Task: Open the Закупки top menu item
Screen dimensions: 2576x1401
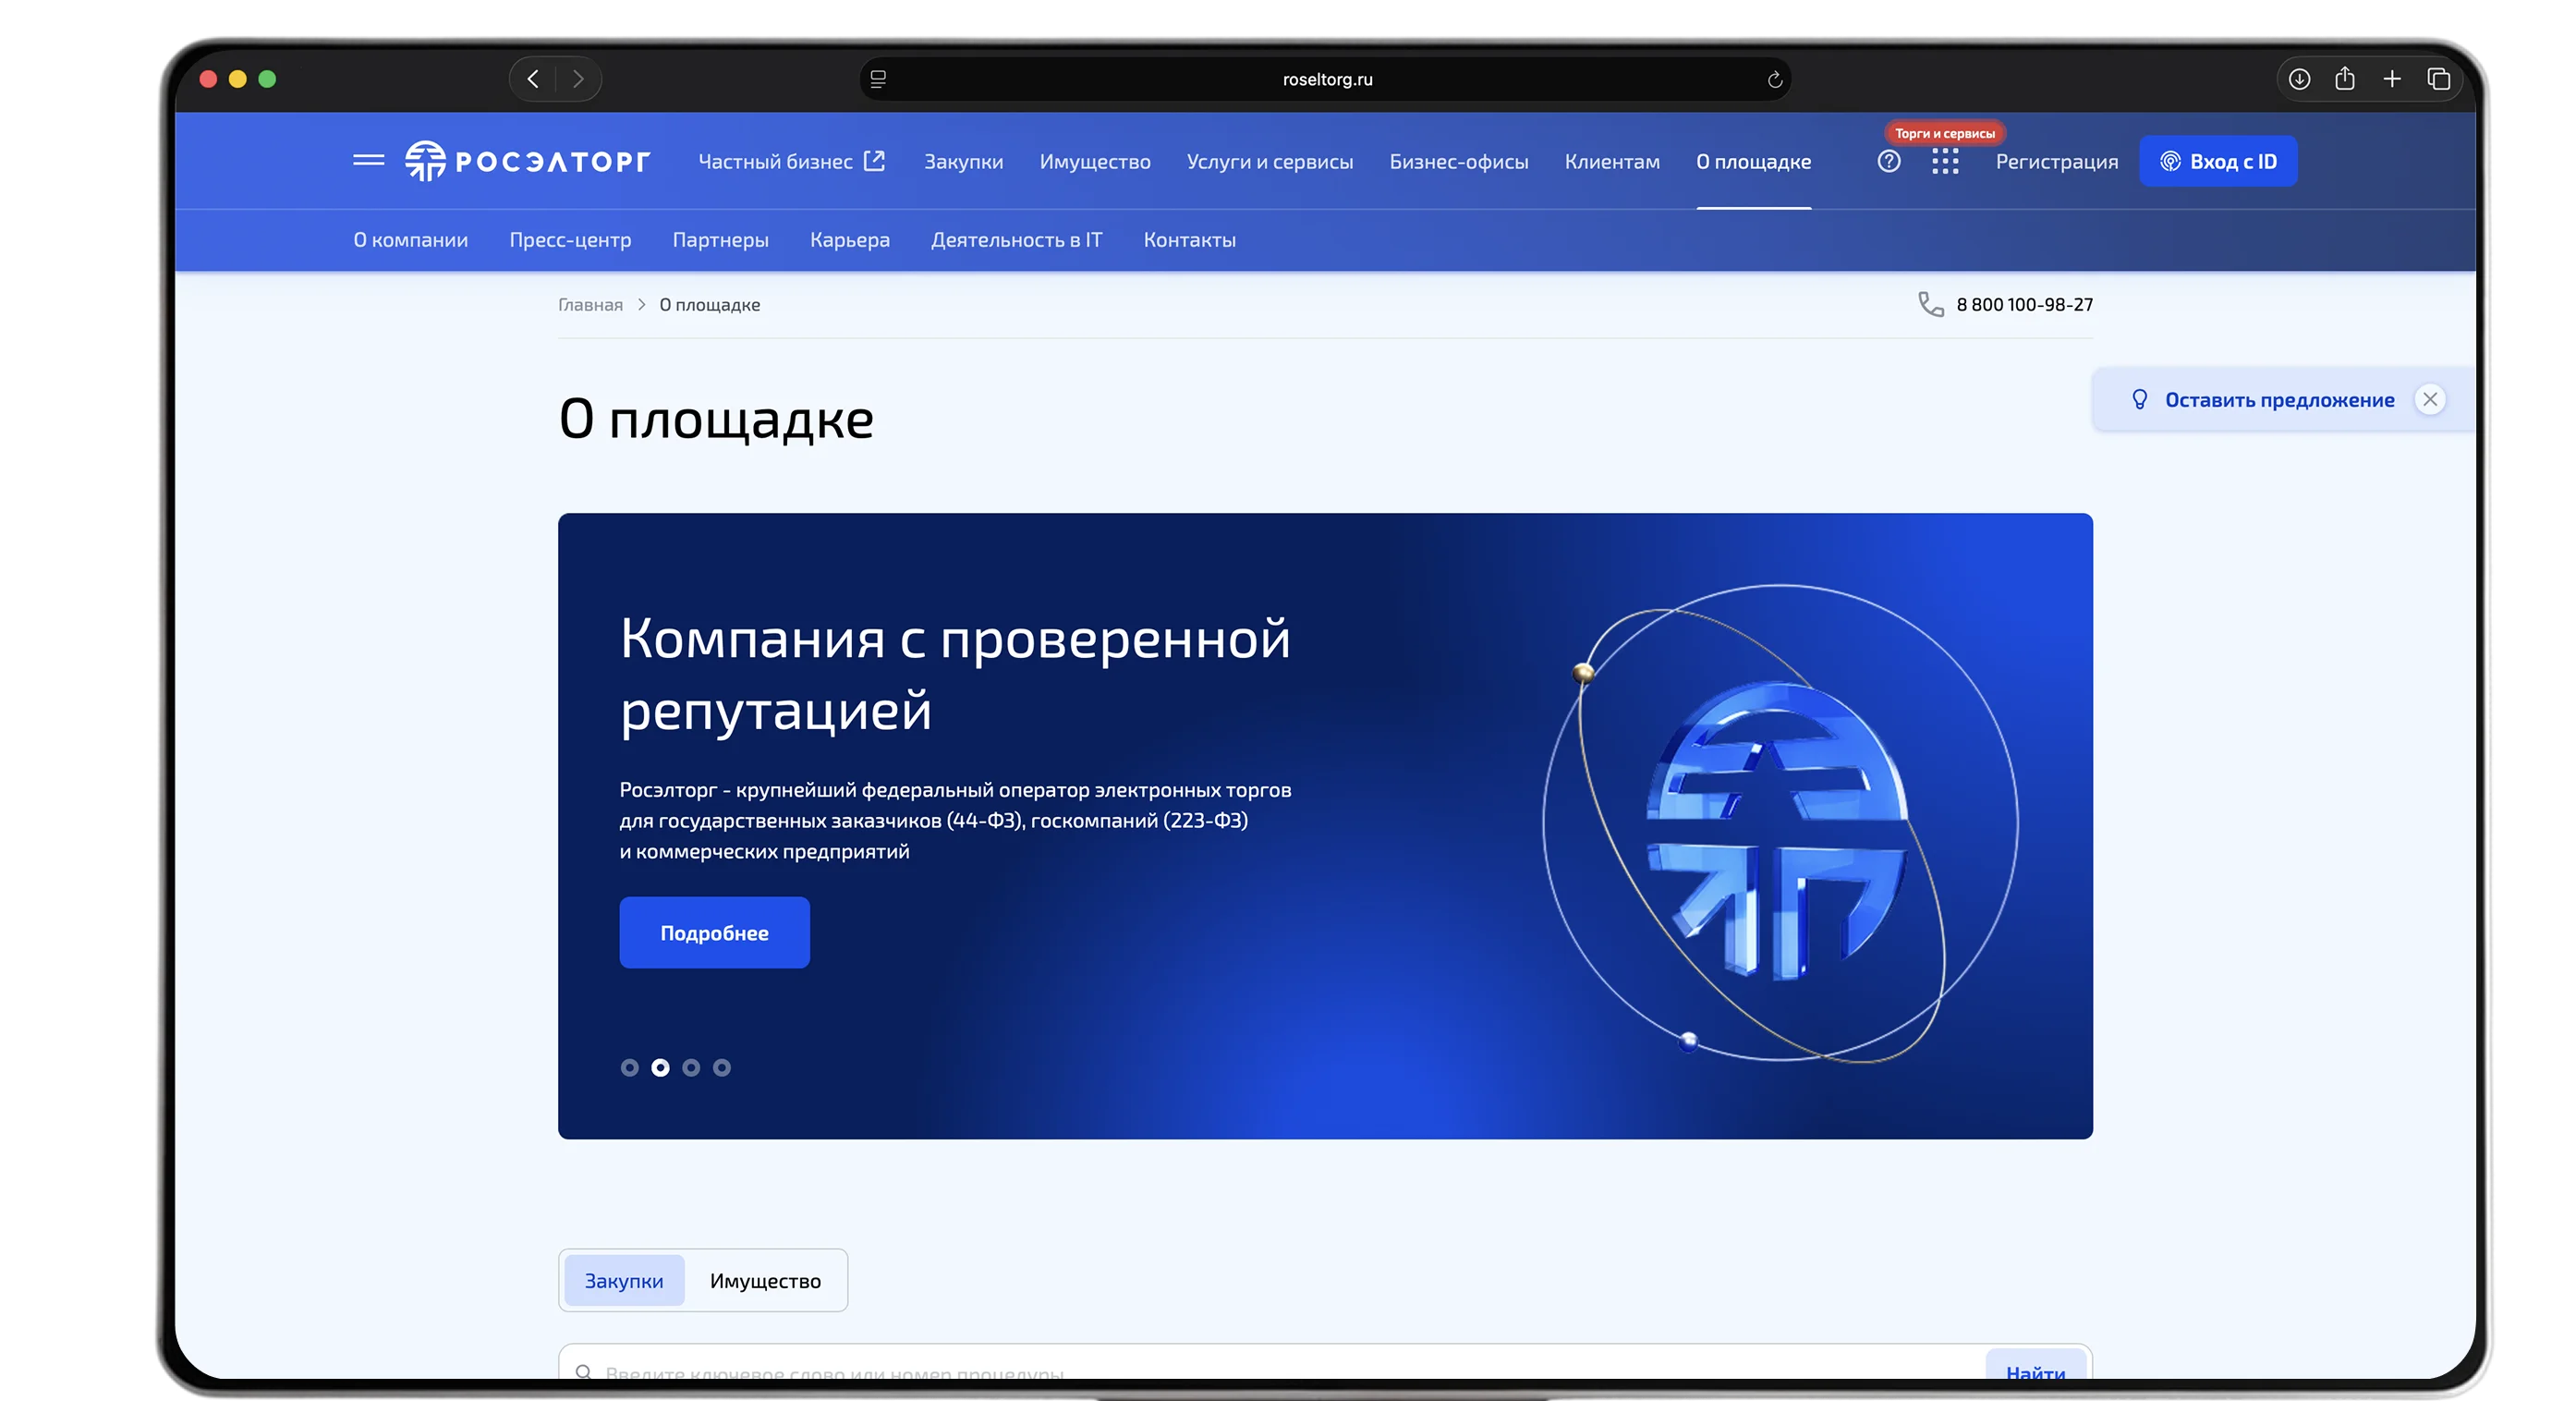Action: tap(962, 161)
